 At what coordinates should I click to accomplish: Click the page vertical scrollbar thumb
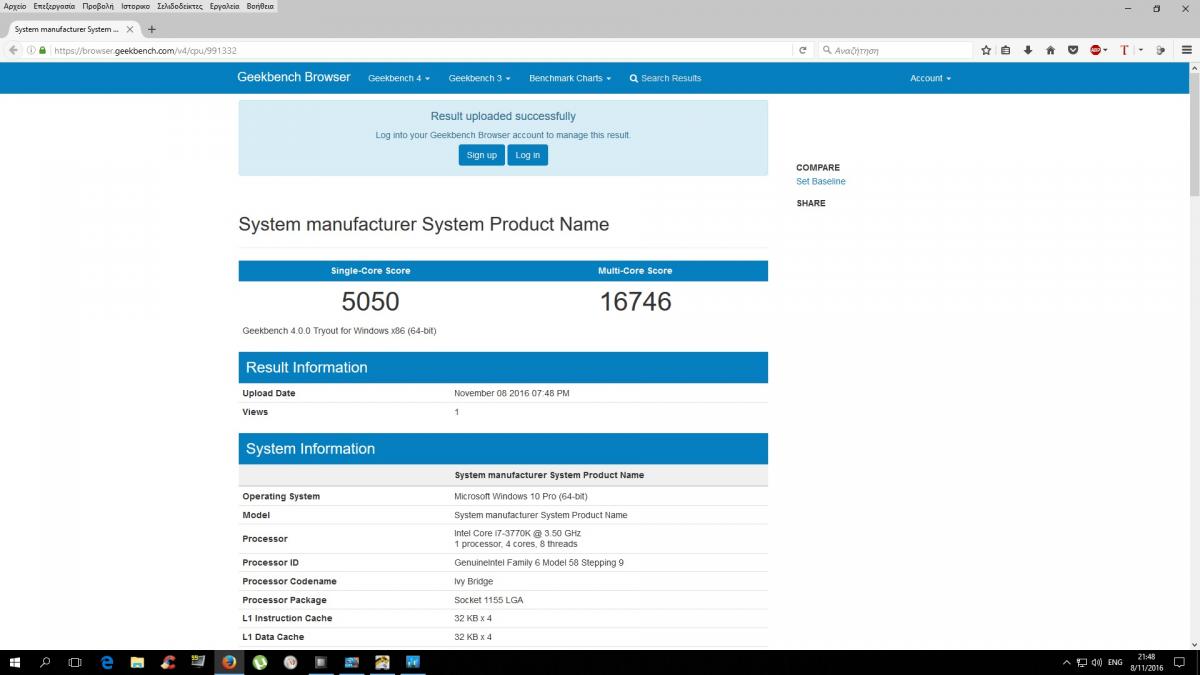coord(1194,135)
